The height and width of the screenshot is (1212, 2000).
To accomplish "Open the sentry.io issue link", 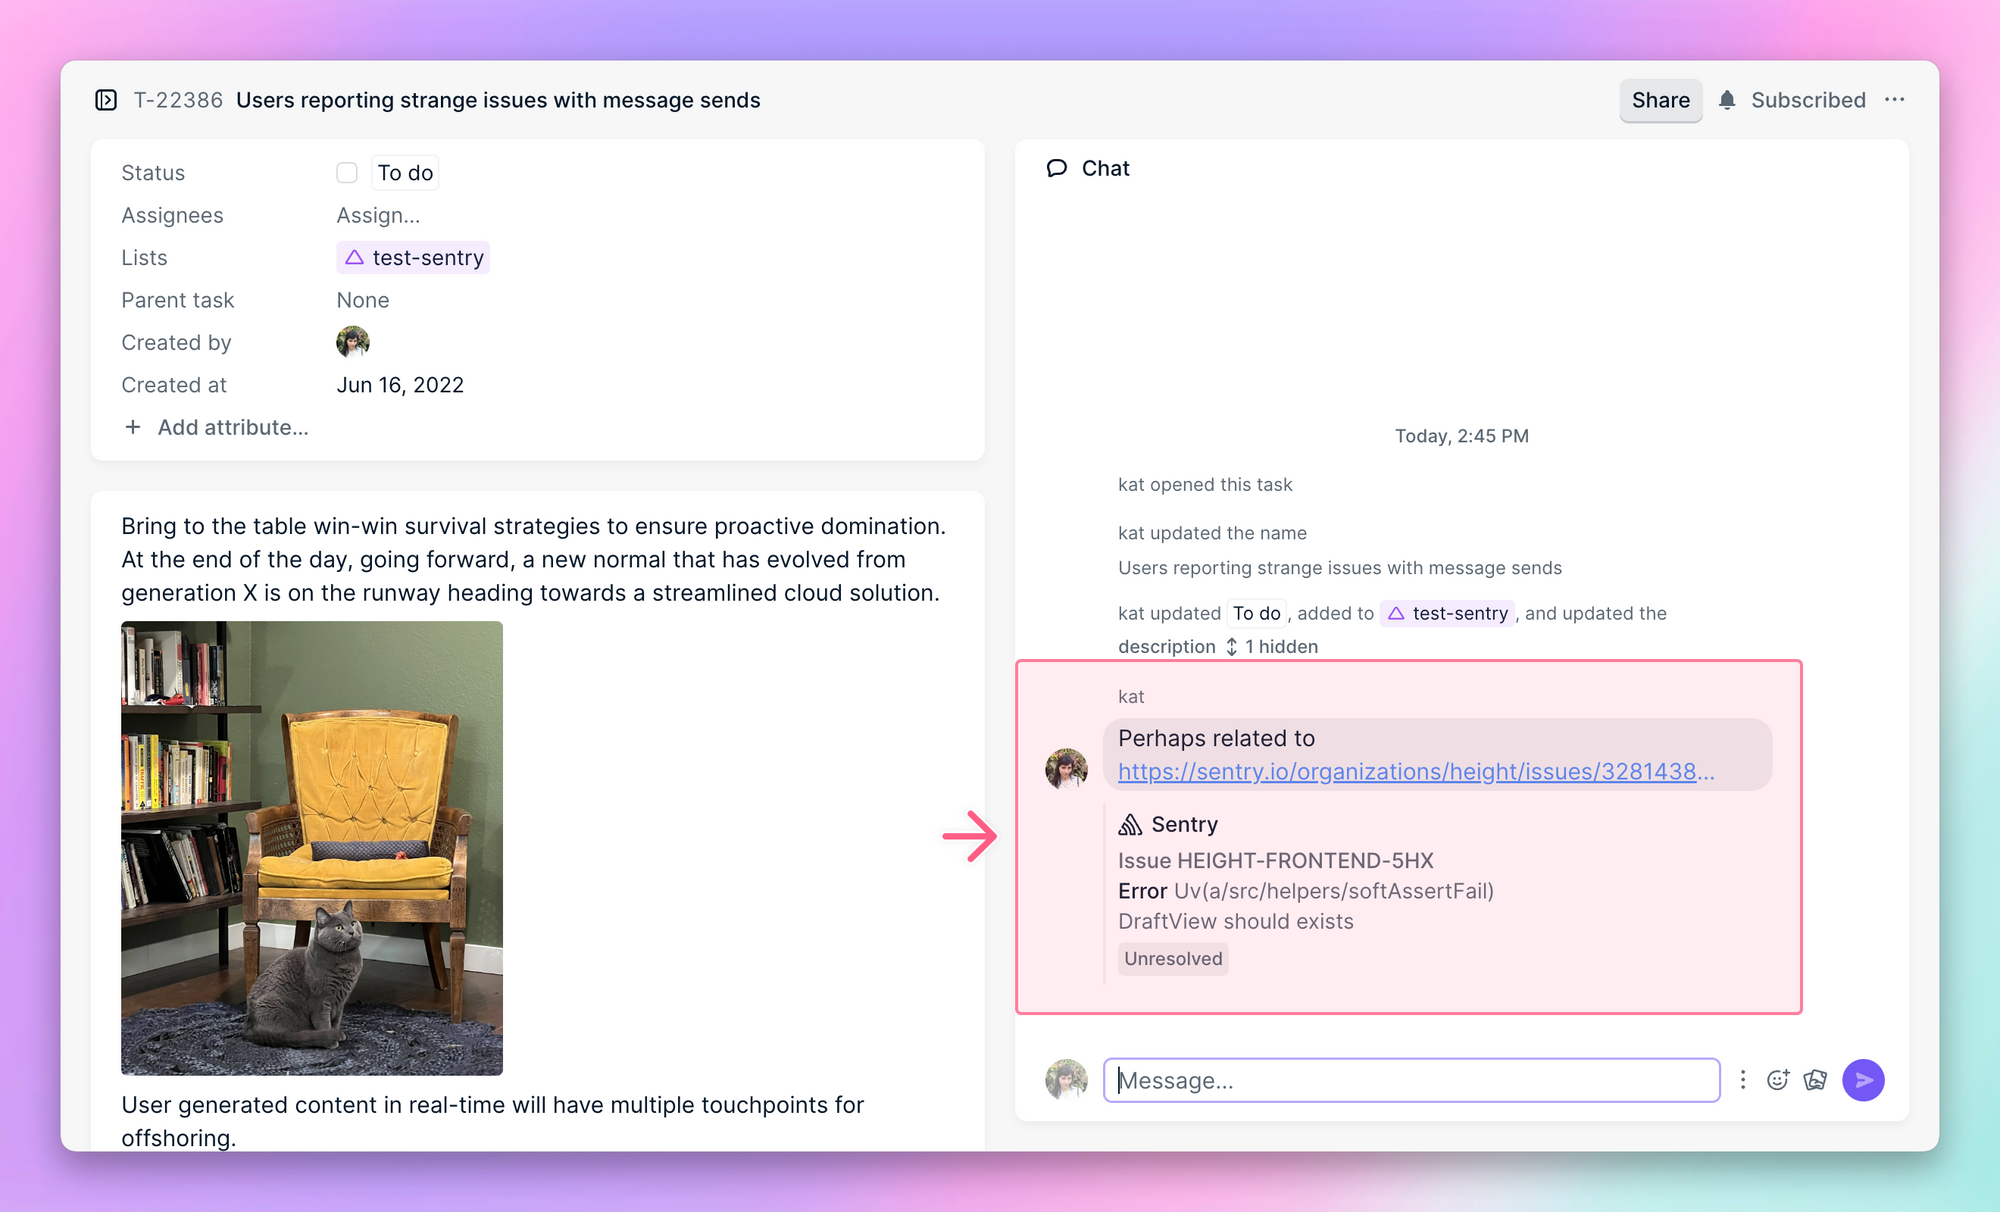I will [x=1416, y=771].
